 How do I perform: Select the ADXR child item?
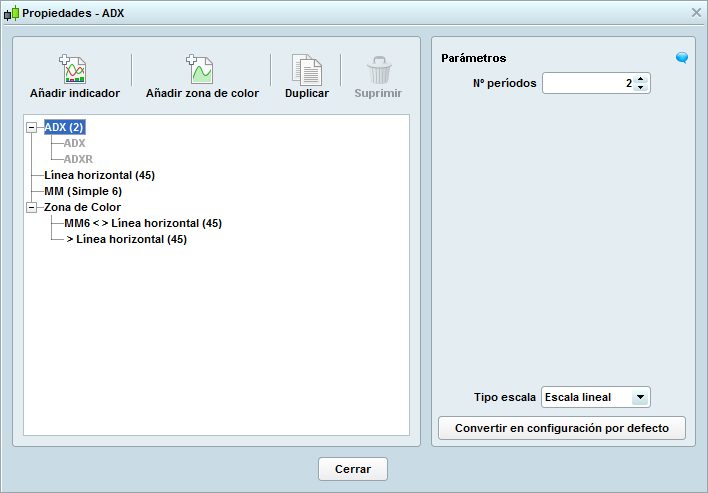79,160
